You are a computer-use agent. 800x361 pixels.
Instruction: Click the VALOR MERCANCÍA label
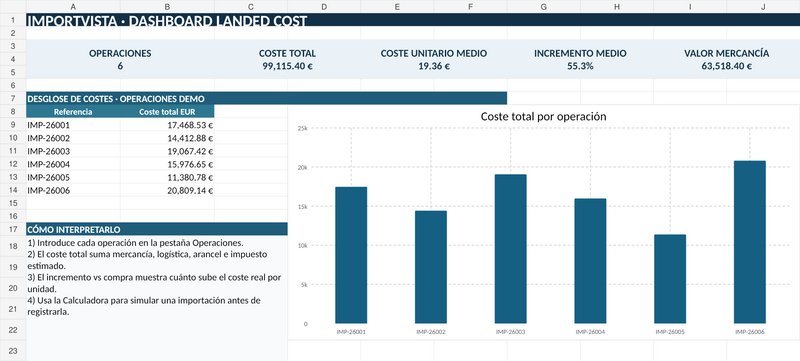coord(727,53)
